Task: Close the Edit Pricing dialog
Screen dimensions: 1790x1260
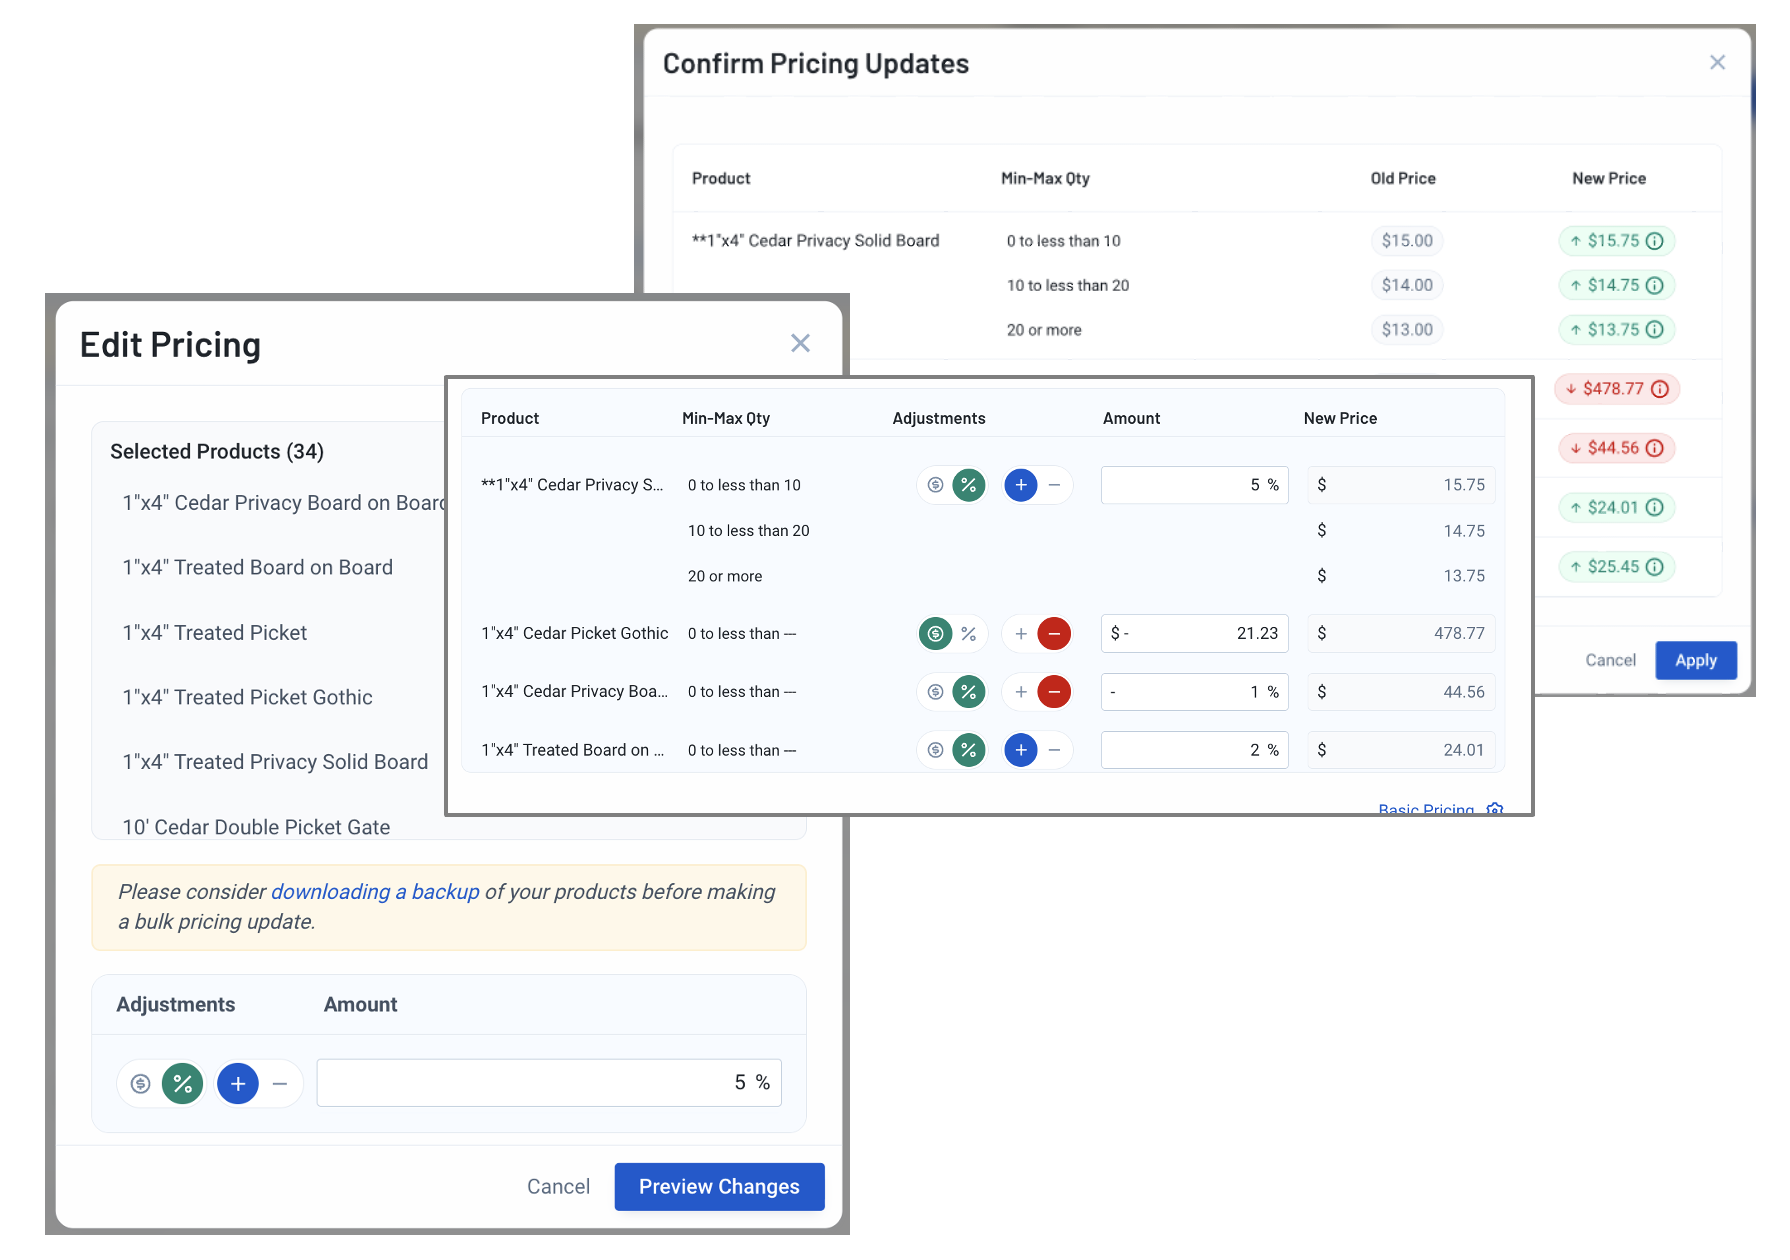Action: 800,344
